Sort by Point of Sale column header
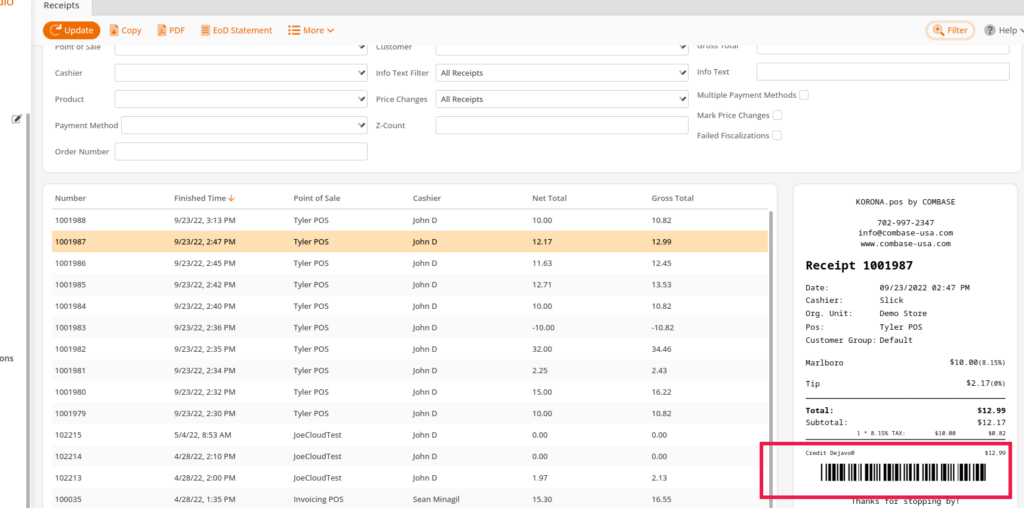This screenshot has width=1024, height=508. pyautogui.click(x=317, y=198)
